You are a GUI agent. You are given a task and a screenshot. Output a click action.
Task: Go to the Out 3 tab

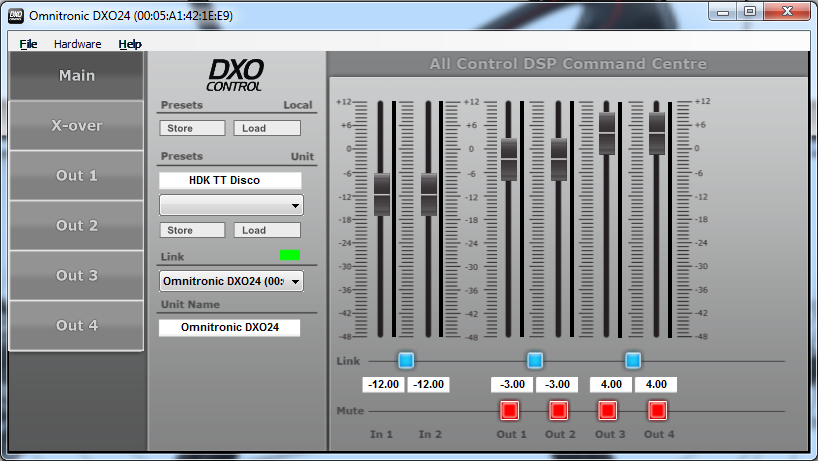click(76, 275)
